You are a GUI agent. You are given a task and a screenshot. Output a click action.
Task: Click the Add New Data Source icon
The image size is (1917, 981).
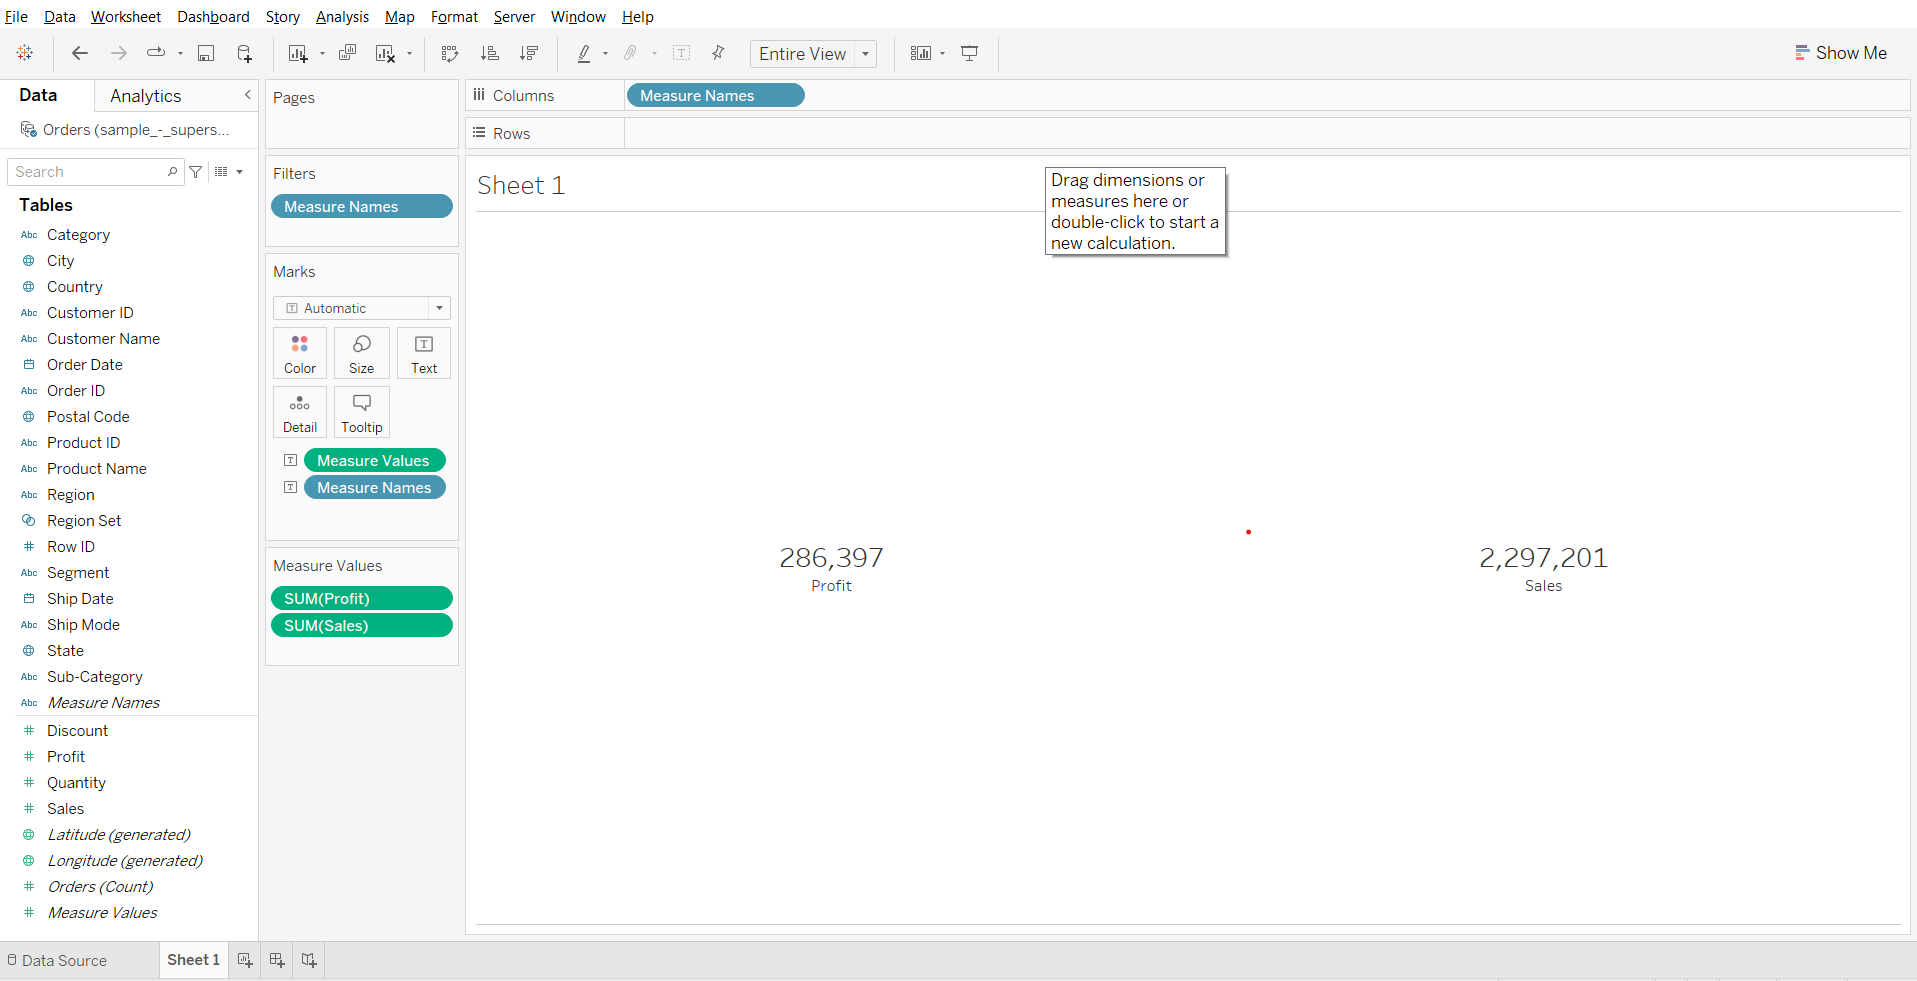pyautogui.click(x=244, y=54)
